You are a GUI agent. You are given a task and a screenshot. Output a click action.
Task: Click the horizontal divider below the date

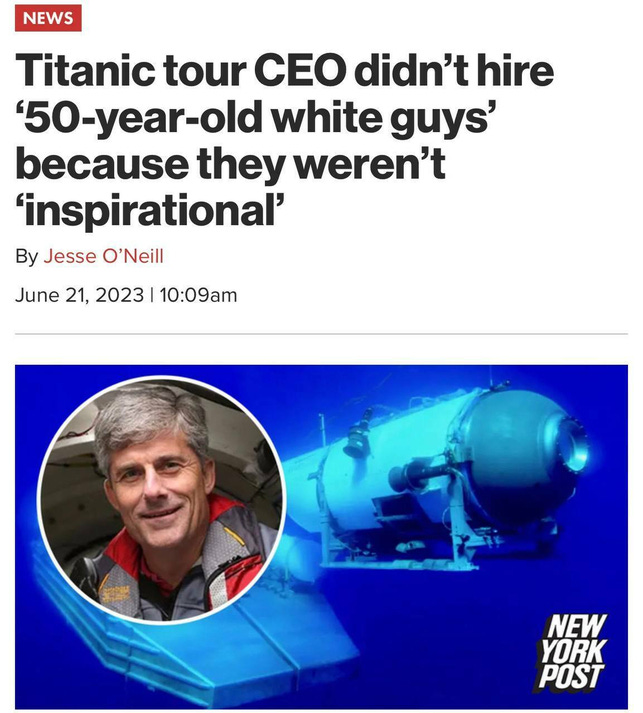tap(322, 334)
